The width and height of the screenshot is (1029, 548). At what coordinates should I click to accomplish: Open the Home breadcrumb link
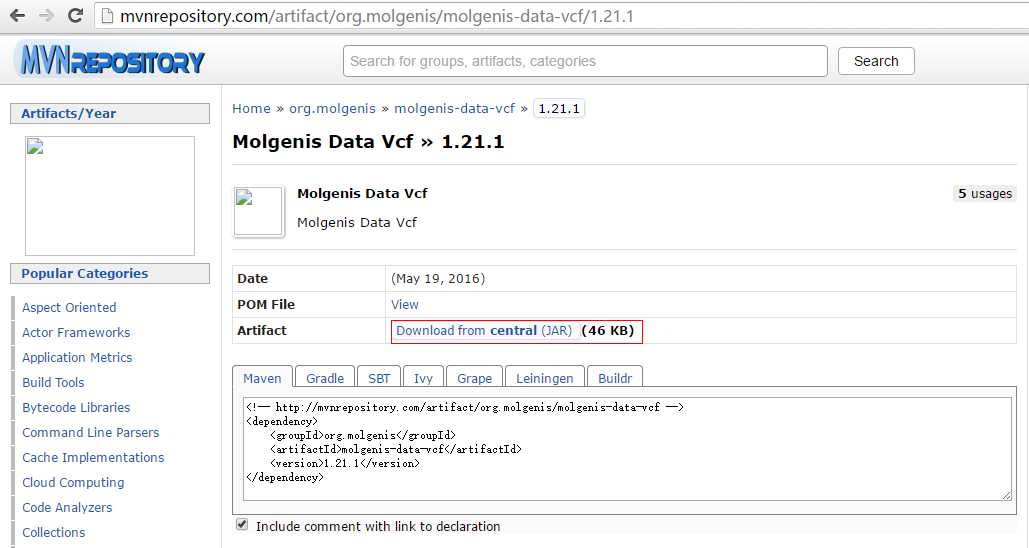(x=251, y=108)
